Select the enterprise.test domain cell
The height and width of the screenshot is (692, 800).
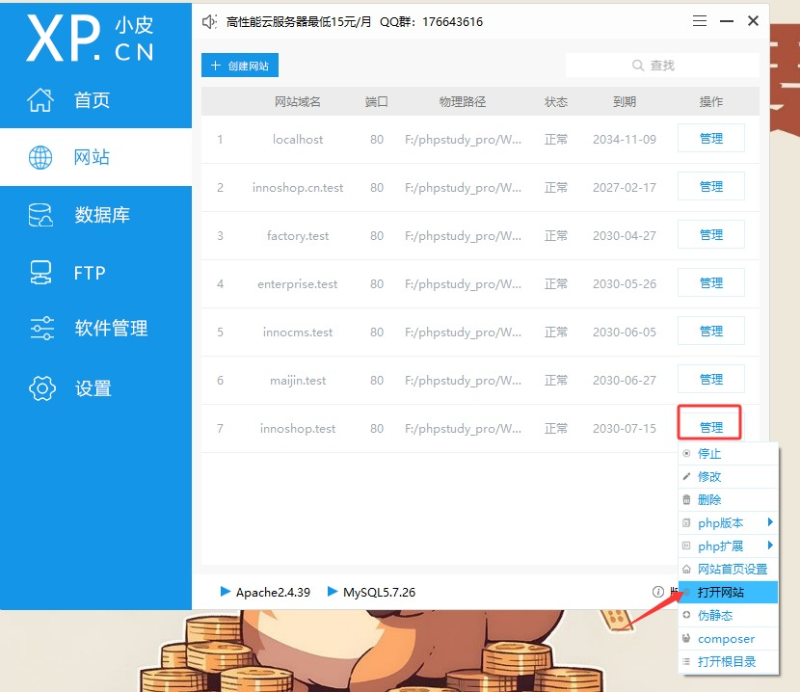pyautogui.click(x=297, y=284)
